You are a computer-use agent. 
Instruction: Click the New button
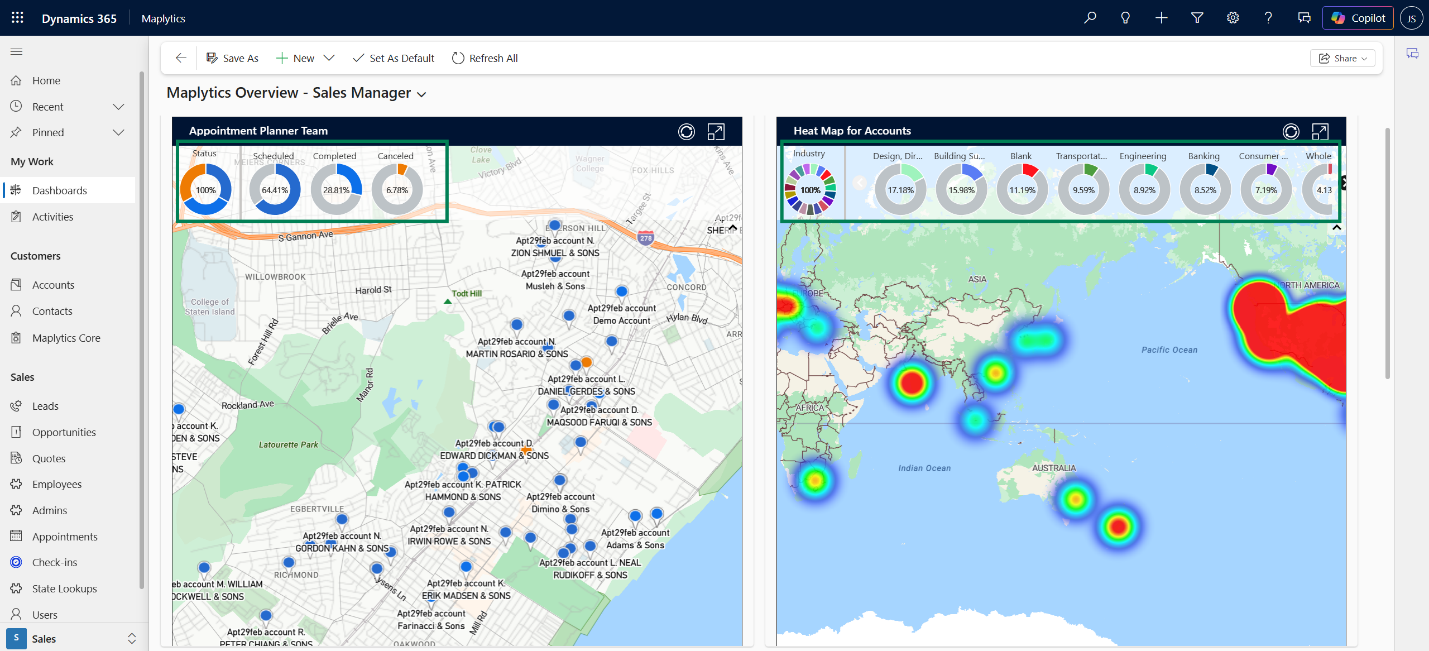pos(295,58)
